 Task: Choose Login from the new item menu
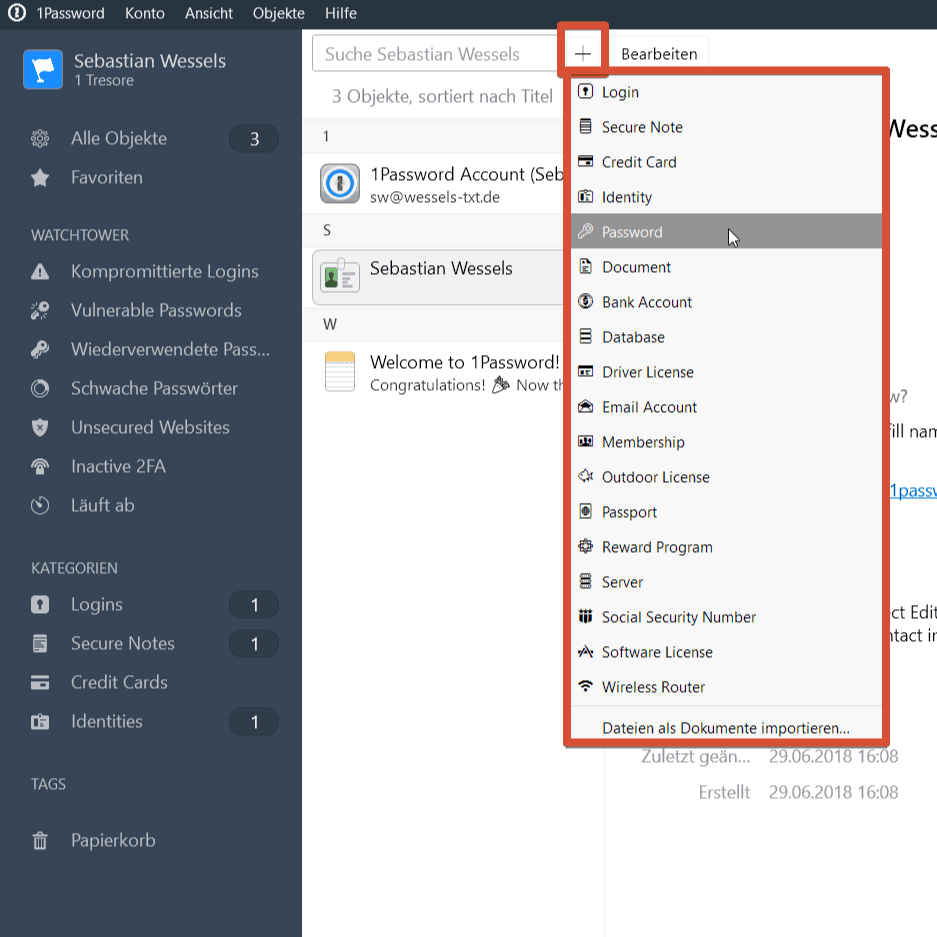726,92
